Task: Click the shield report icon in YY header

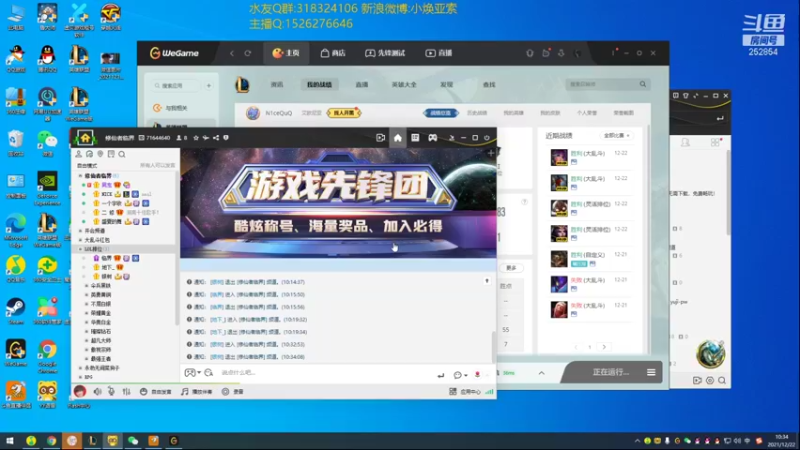Action: point(226,138)
